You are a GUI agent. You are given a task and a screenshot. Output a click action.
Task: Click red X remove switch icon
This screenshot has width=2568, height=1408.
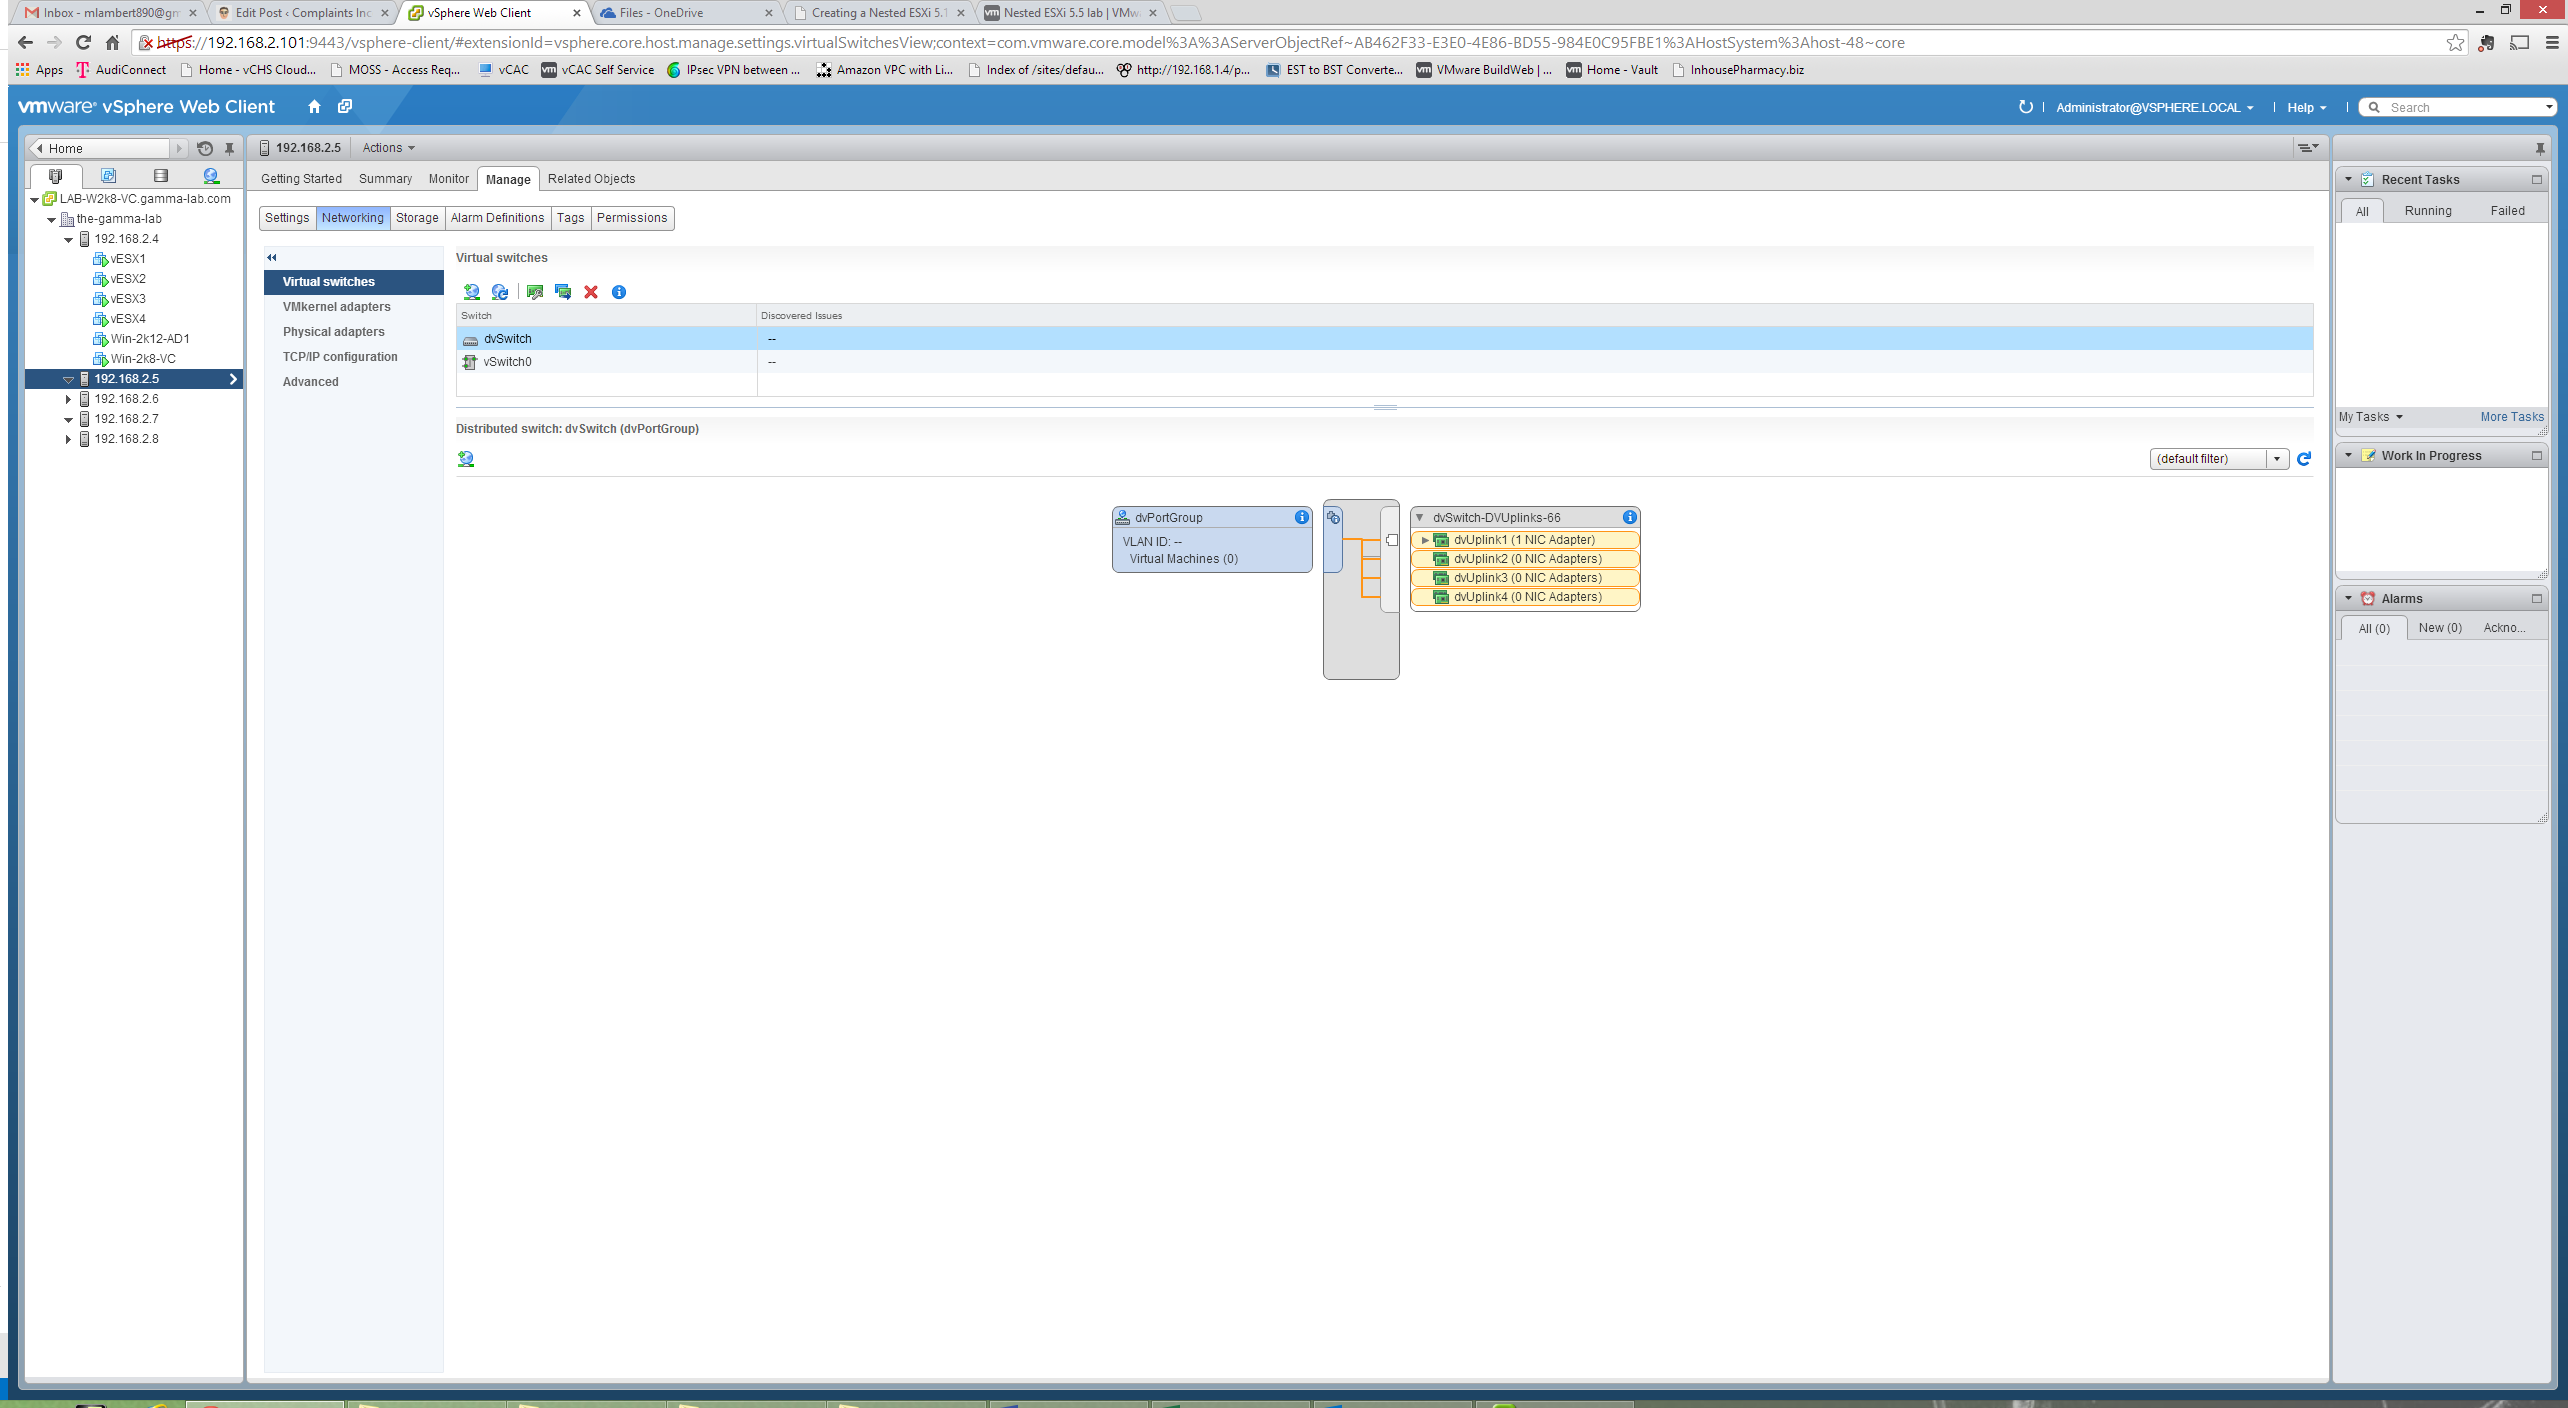591,292
